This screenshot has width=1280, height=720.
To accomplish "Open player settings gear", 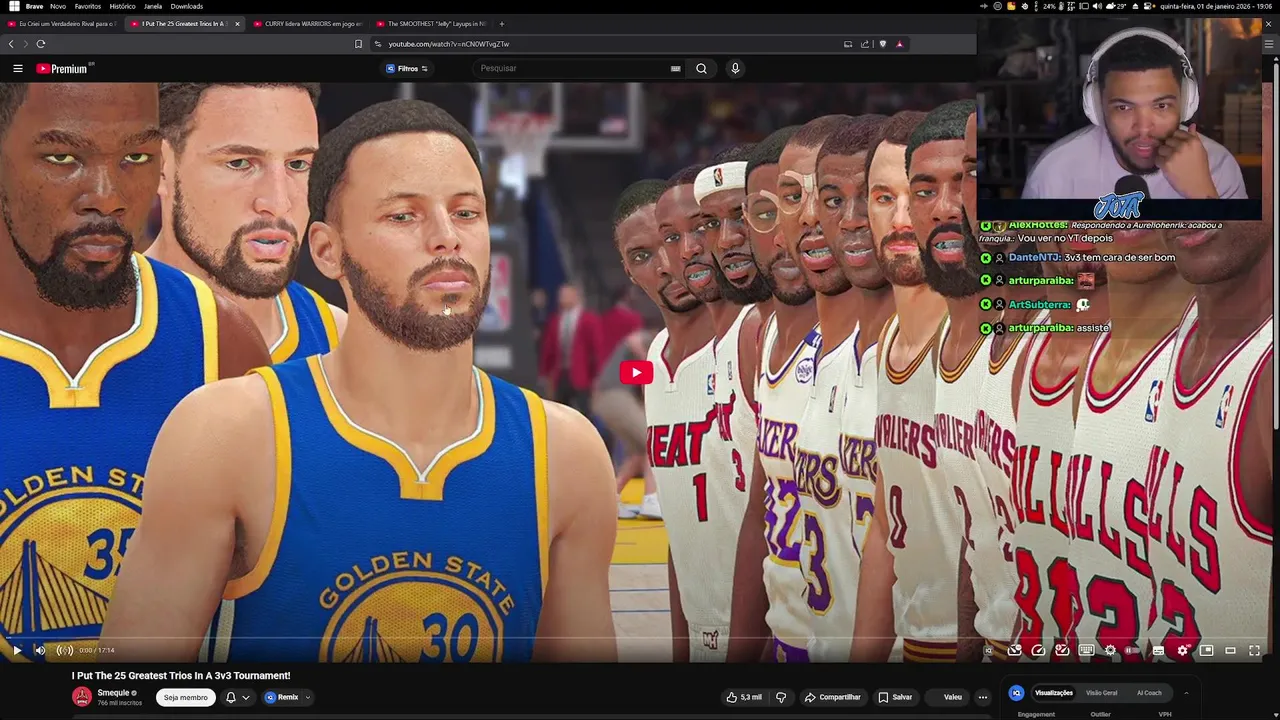I will pyautogui.click(x=1182, y=650).
